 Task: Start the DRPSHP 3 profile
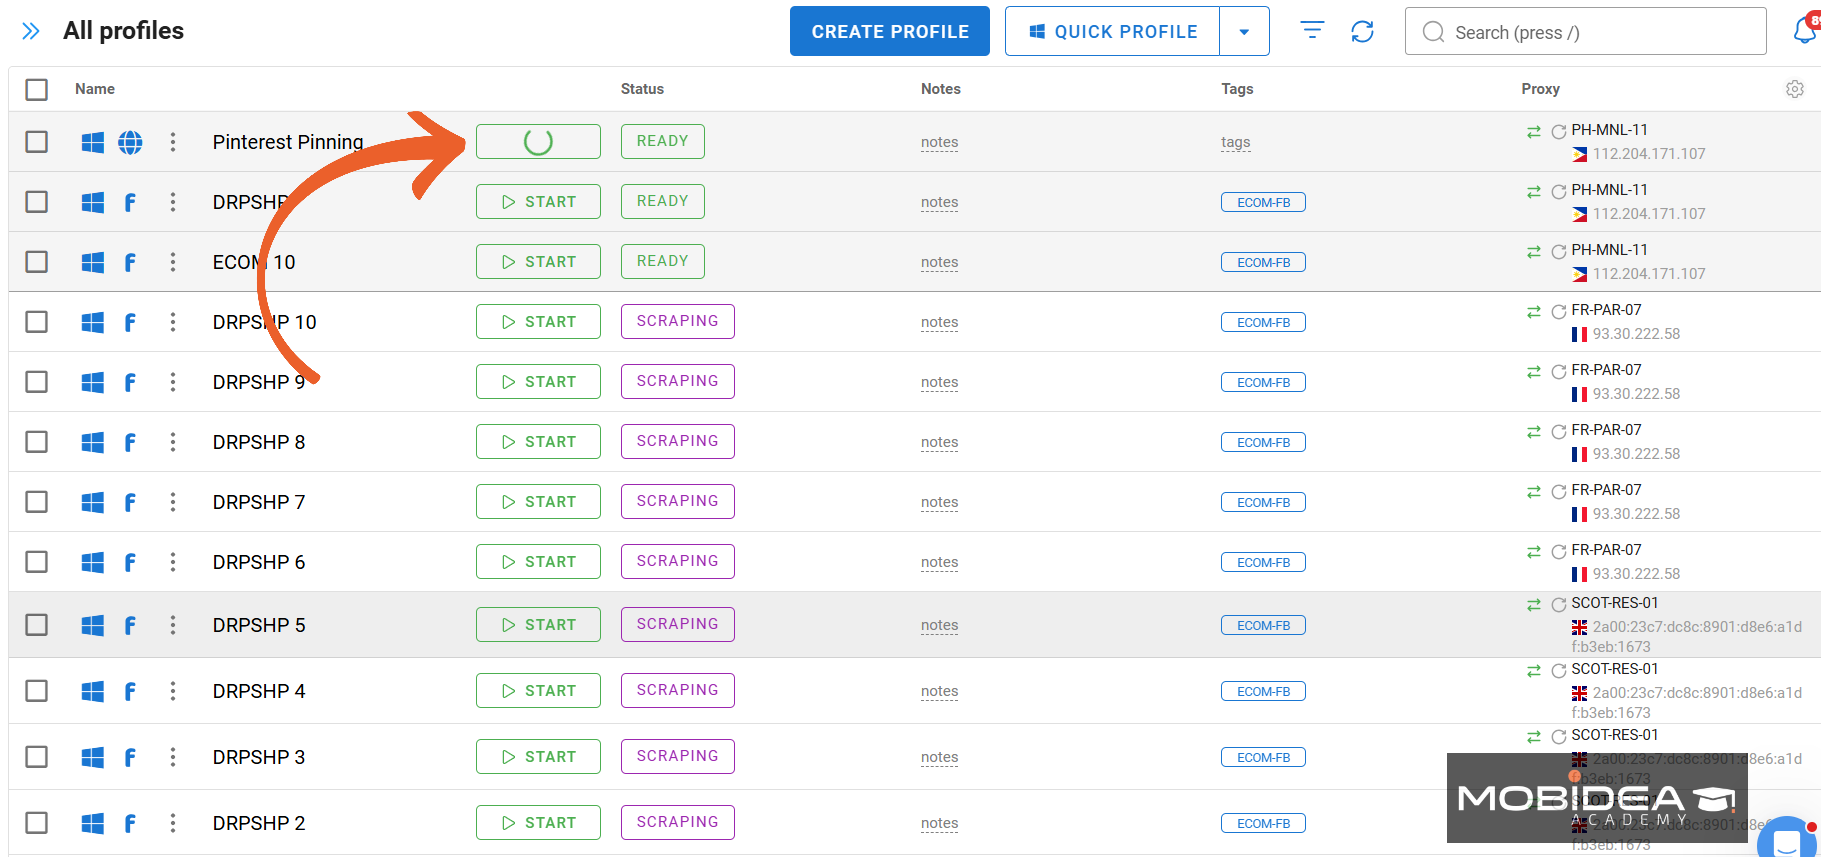(x=538, y=756)
